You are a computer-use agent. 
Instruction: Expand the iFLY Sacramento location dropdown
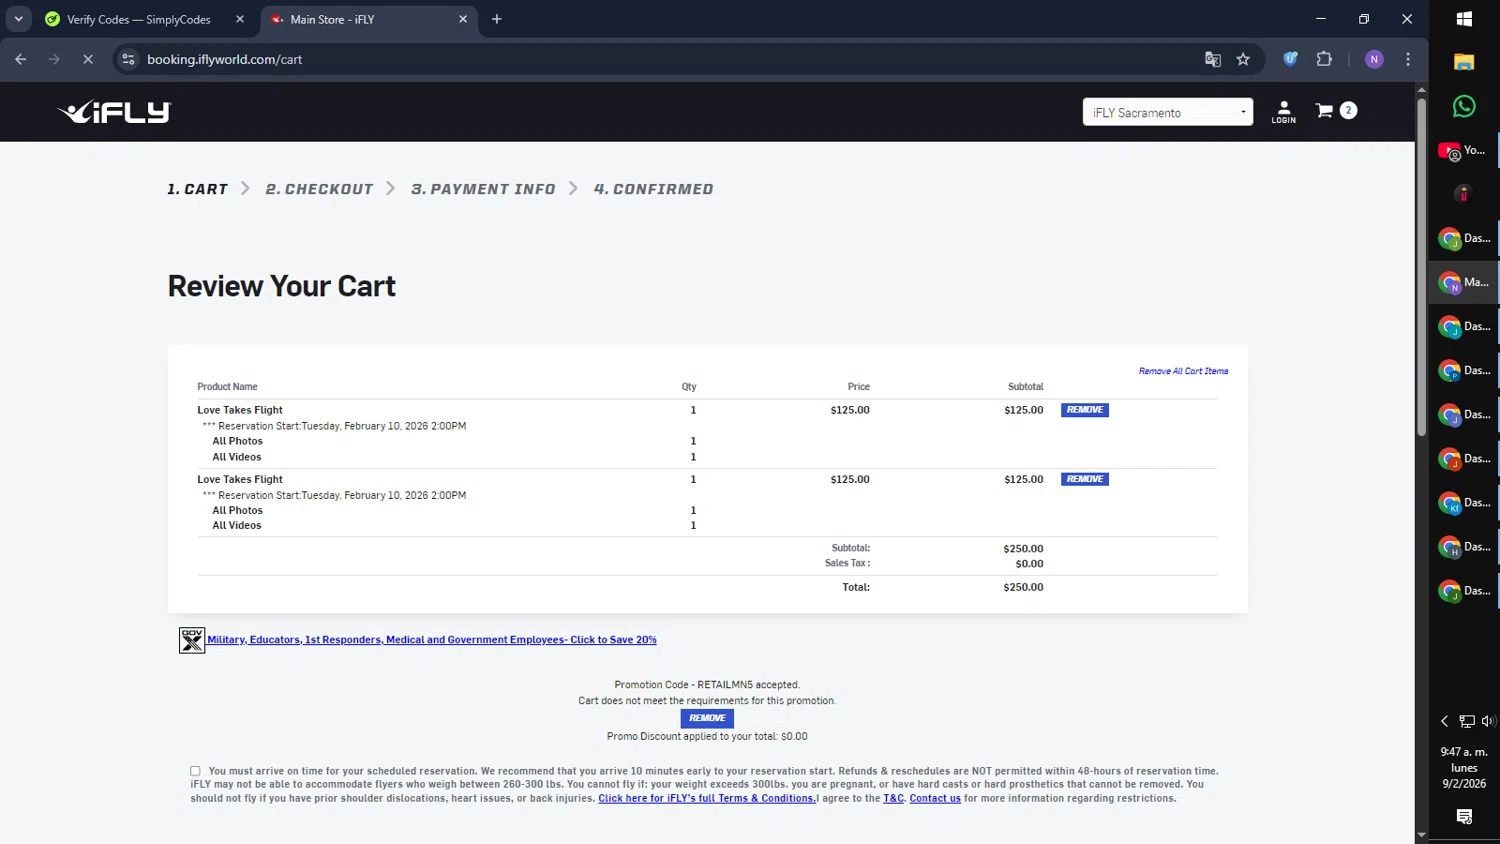[x=1168, y=112]
